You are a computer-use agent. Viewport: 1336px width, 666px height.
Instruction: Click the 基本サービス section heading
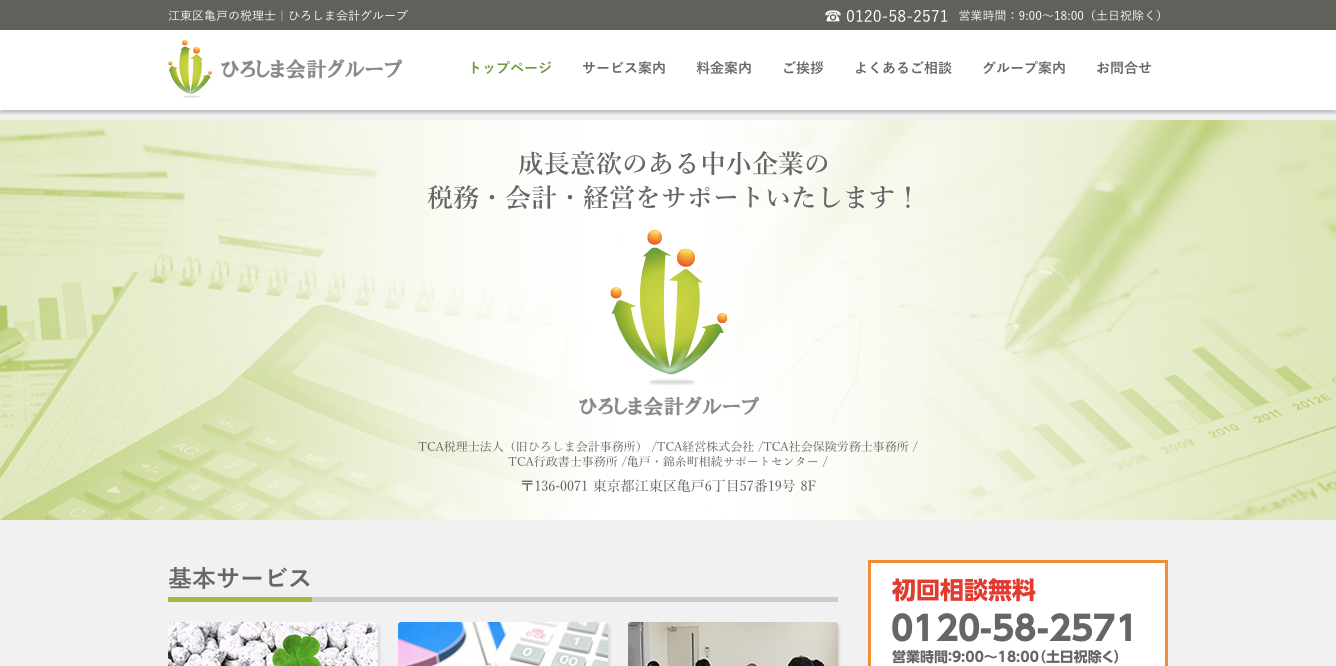pyautogui.click(x=238, y=578)
